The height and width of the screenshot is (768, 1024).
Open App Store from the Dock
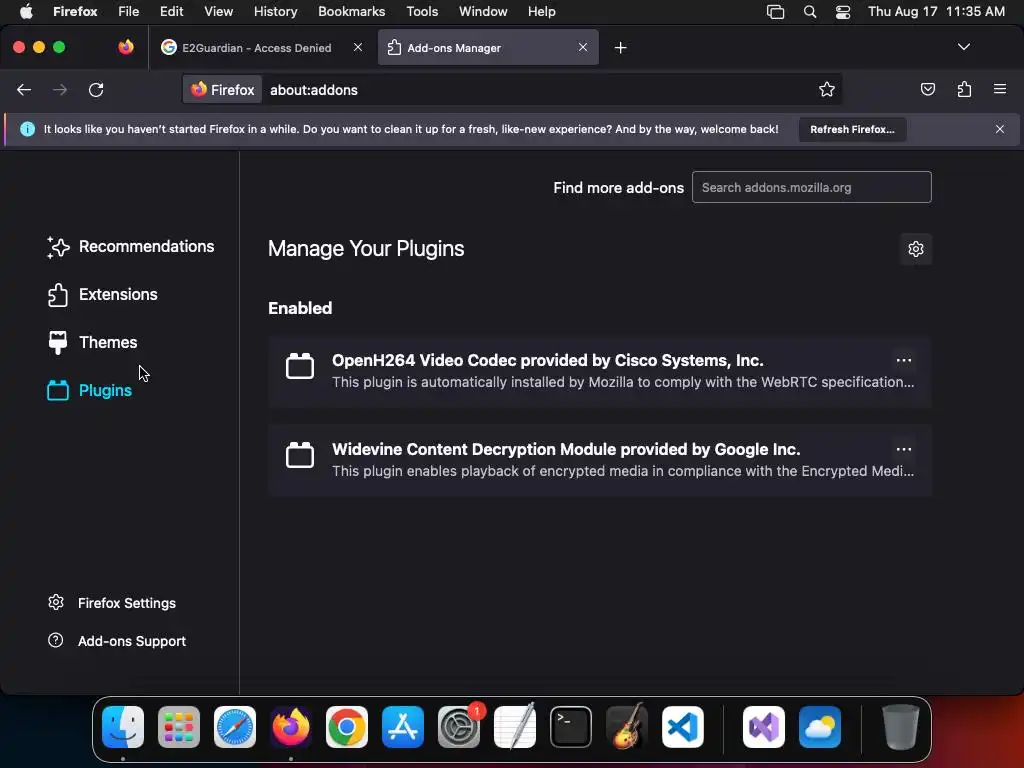point(403,727)
